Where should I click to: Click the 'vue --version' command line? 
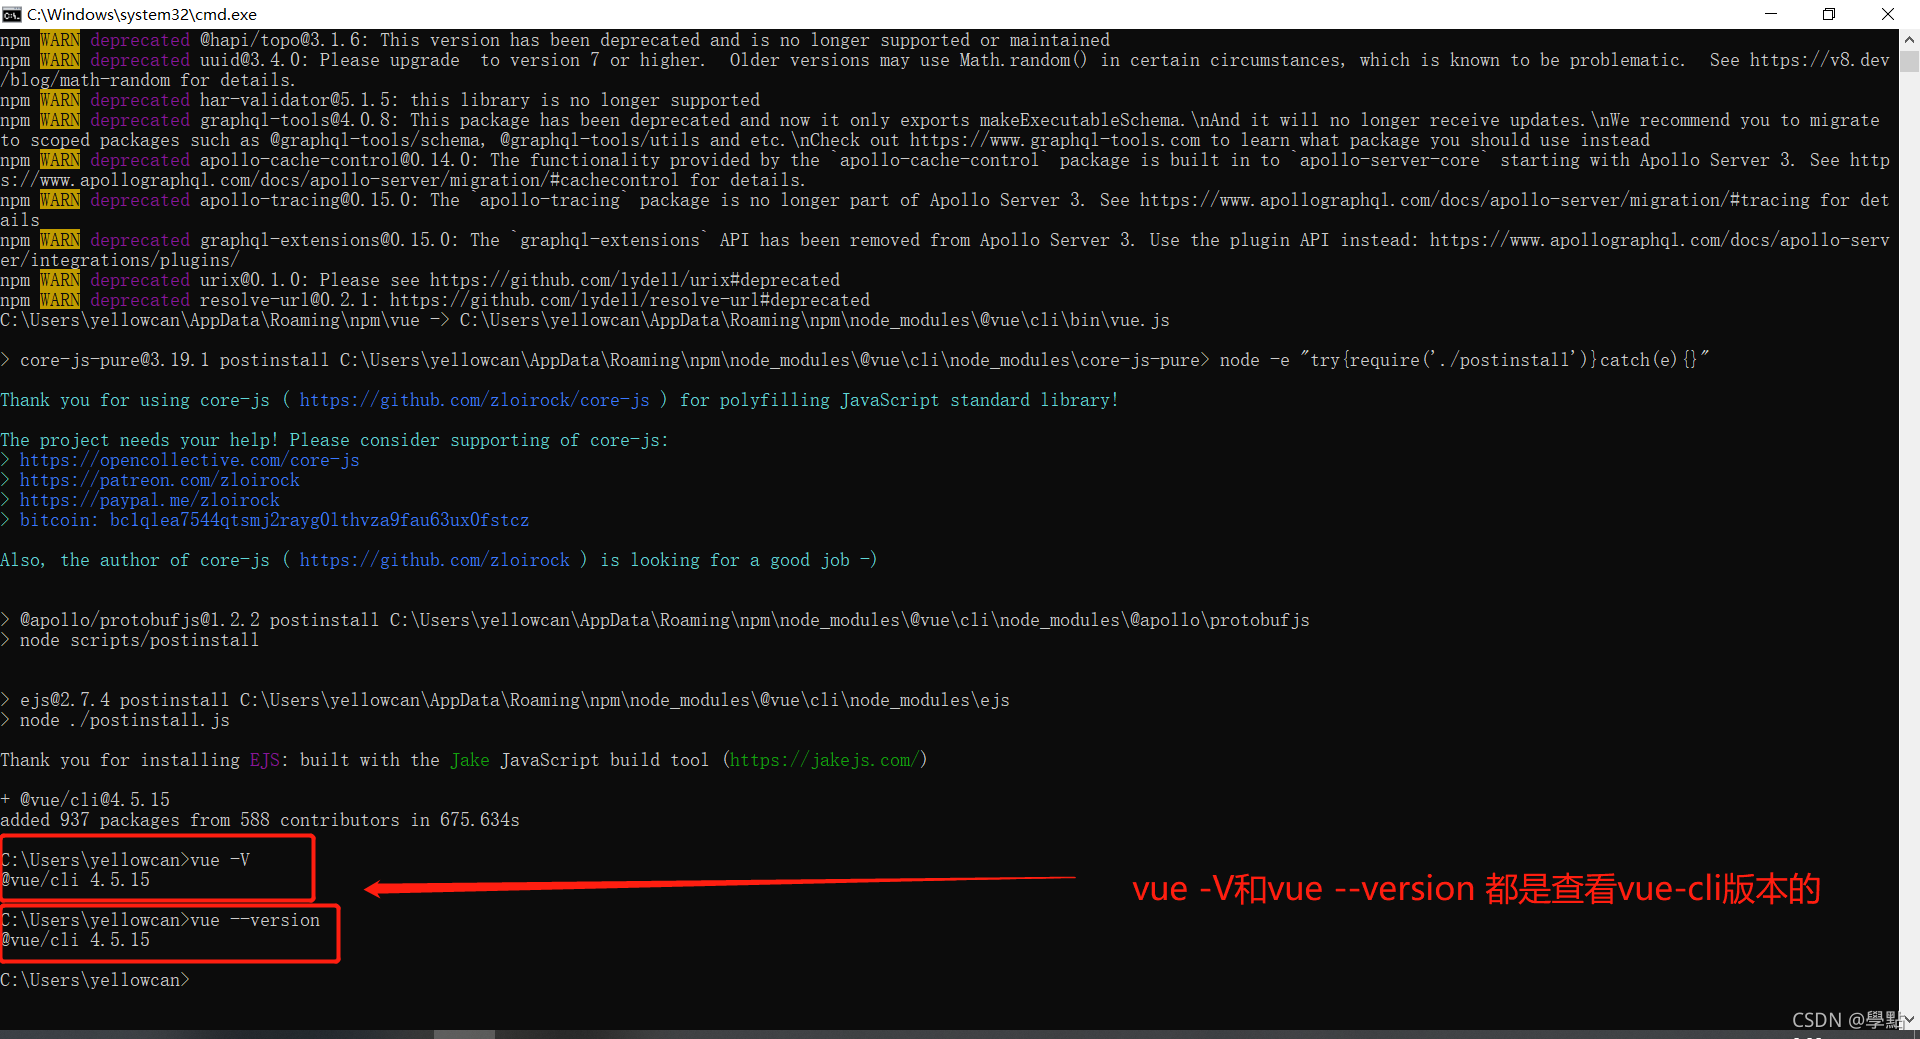(160, 920)
